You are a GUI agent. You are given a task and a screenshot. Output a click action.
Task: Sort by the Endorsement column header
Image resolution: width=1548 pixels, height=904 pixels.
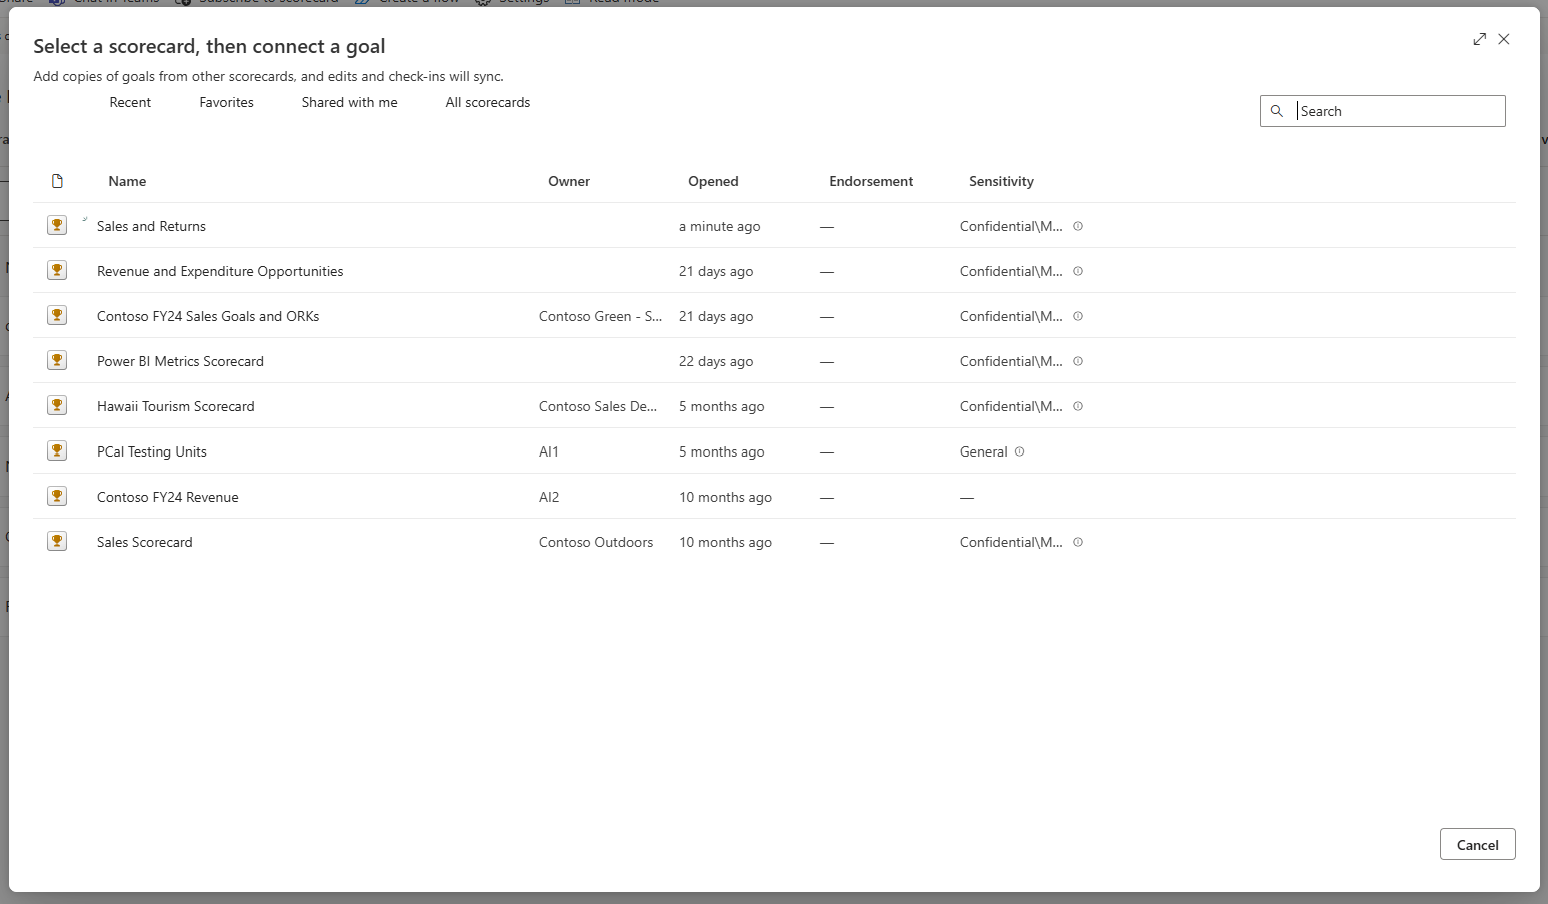[x=871, y=181]
